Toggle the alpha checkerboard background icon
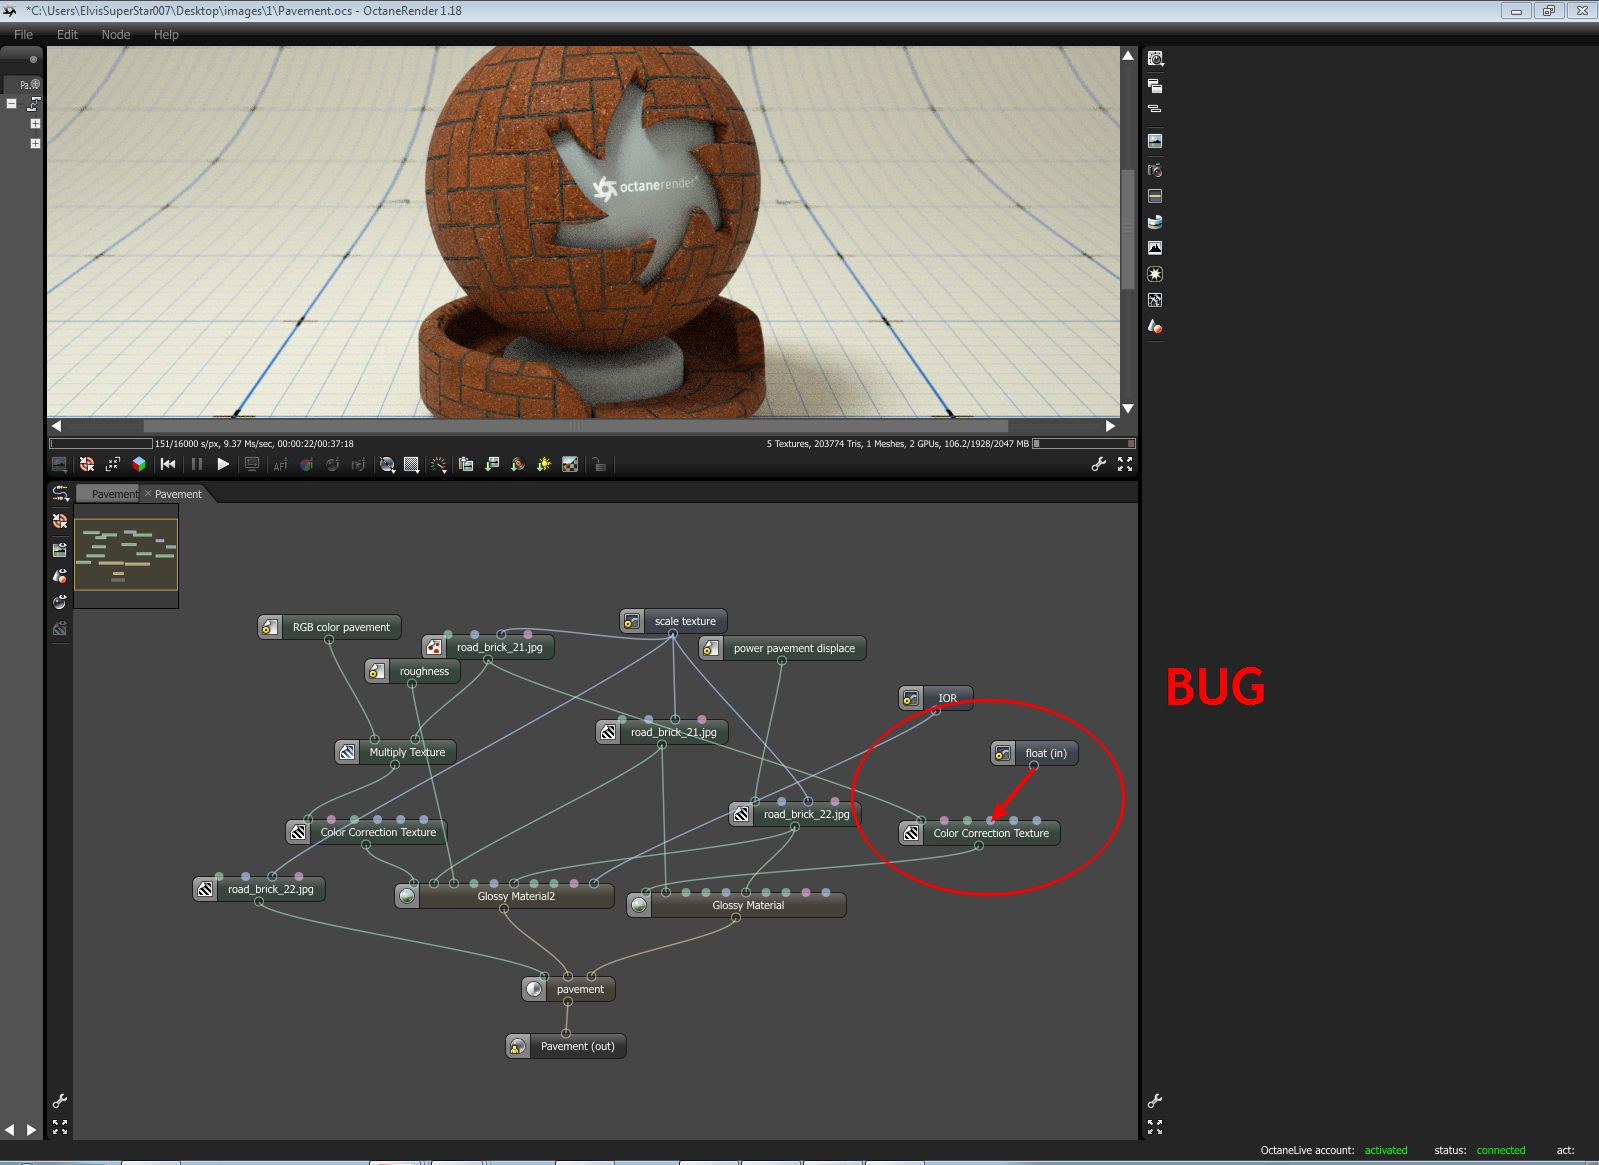Viewport: 1599px width, 1165px height. (x=570, y=464)
